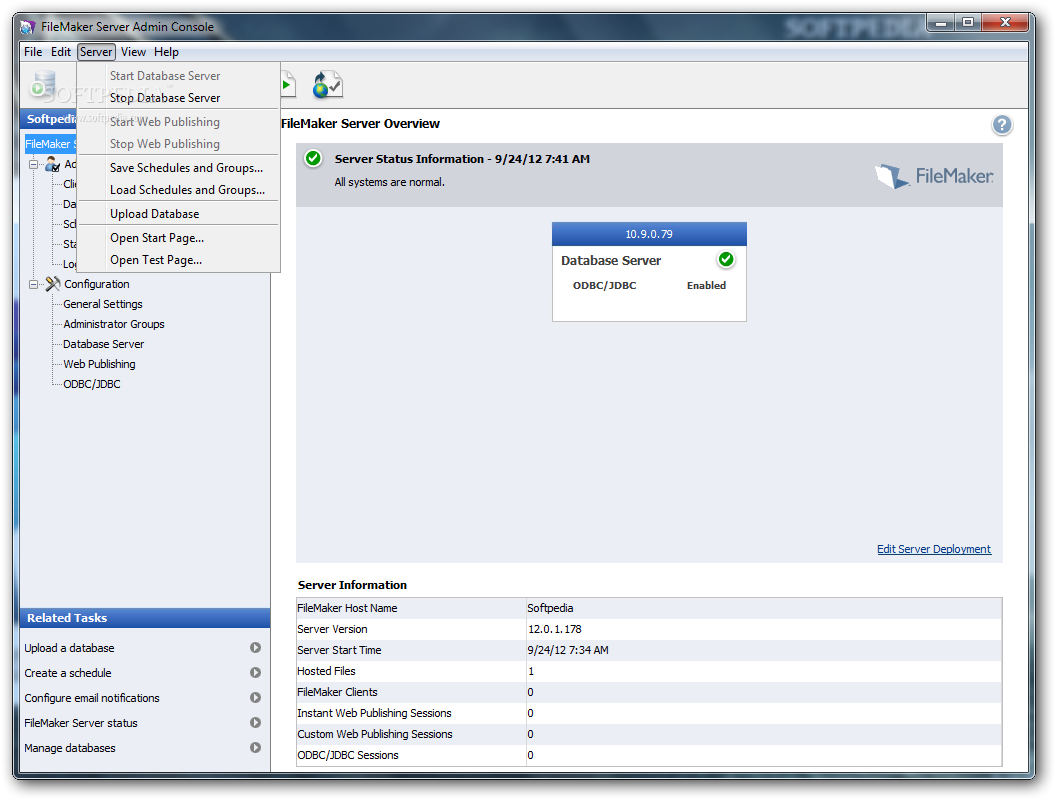
Task: Choose Stop Database Server
Action: [x=178, y=98]
